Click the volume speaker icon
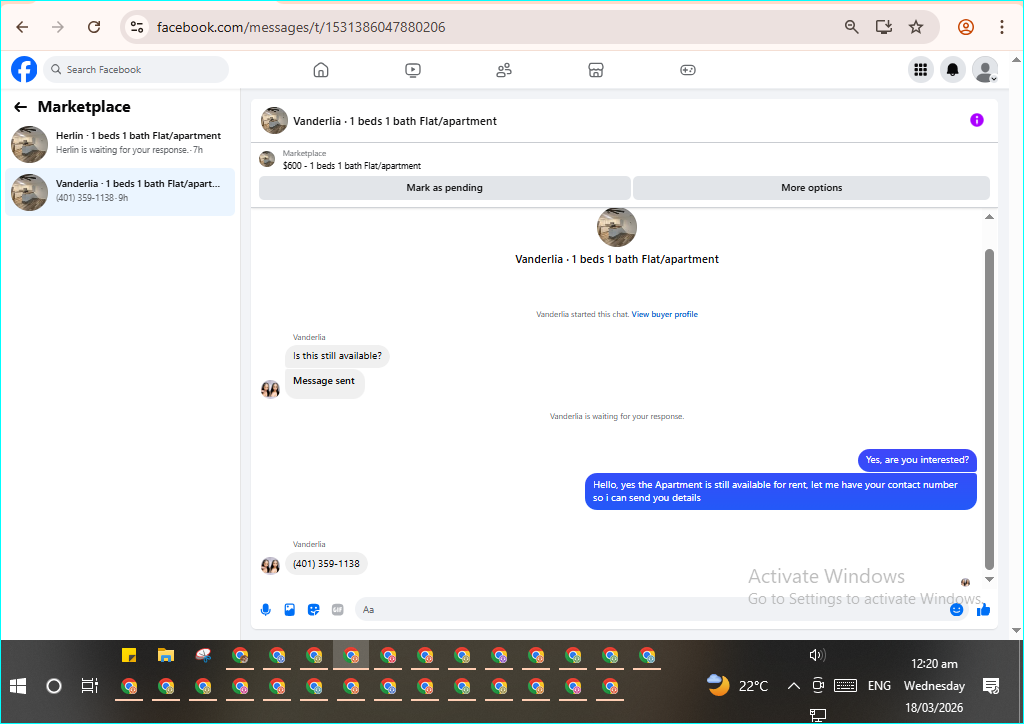Viewport: 1024px width, 724px height. (817, 655)
